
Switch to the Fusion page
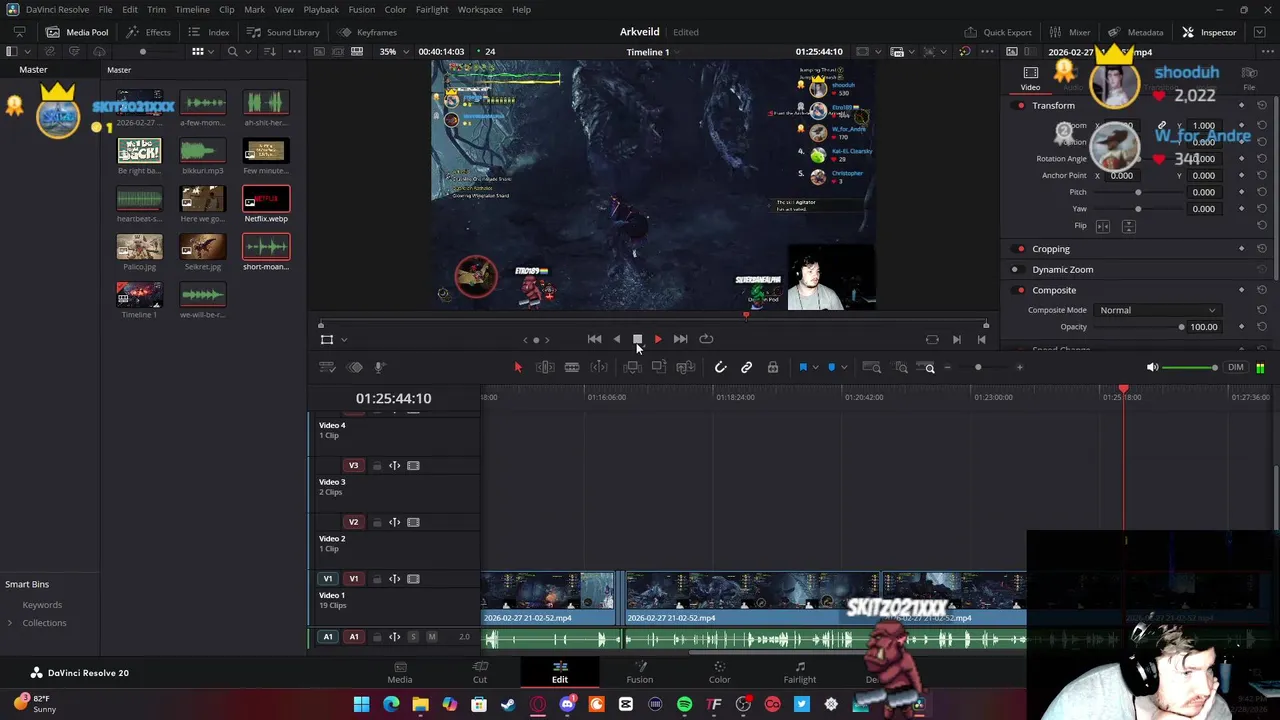[x=639, y=672]
